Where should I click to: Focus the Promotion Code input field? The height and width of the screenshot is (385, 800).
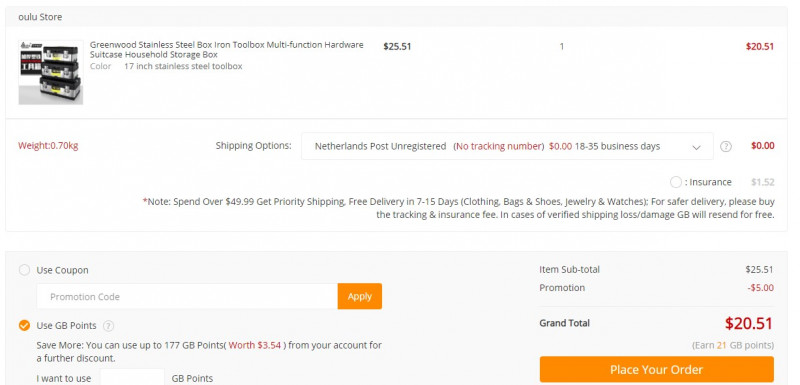(187, 296)
